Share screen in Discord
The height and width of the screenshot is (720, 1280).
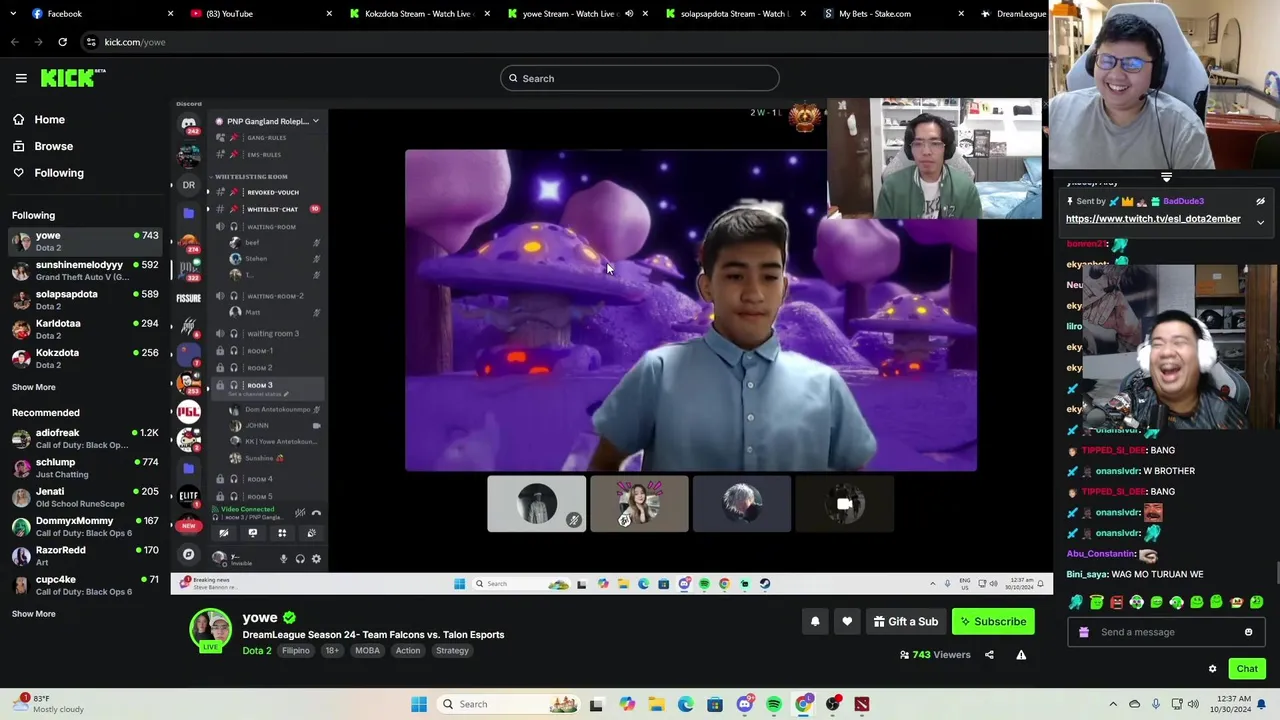point(253,534)
